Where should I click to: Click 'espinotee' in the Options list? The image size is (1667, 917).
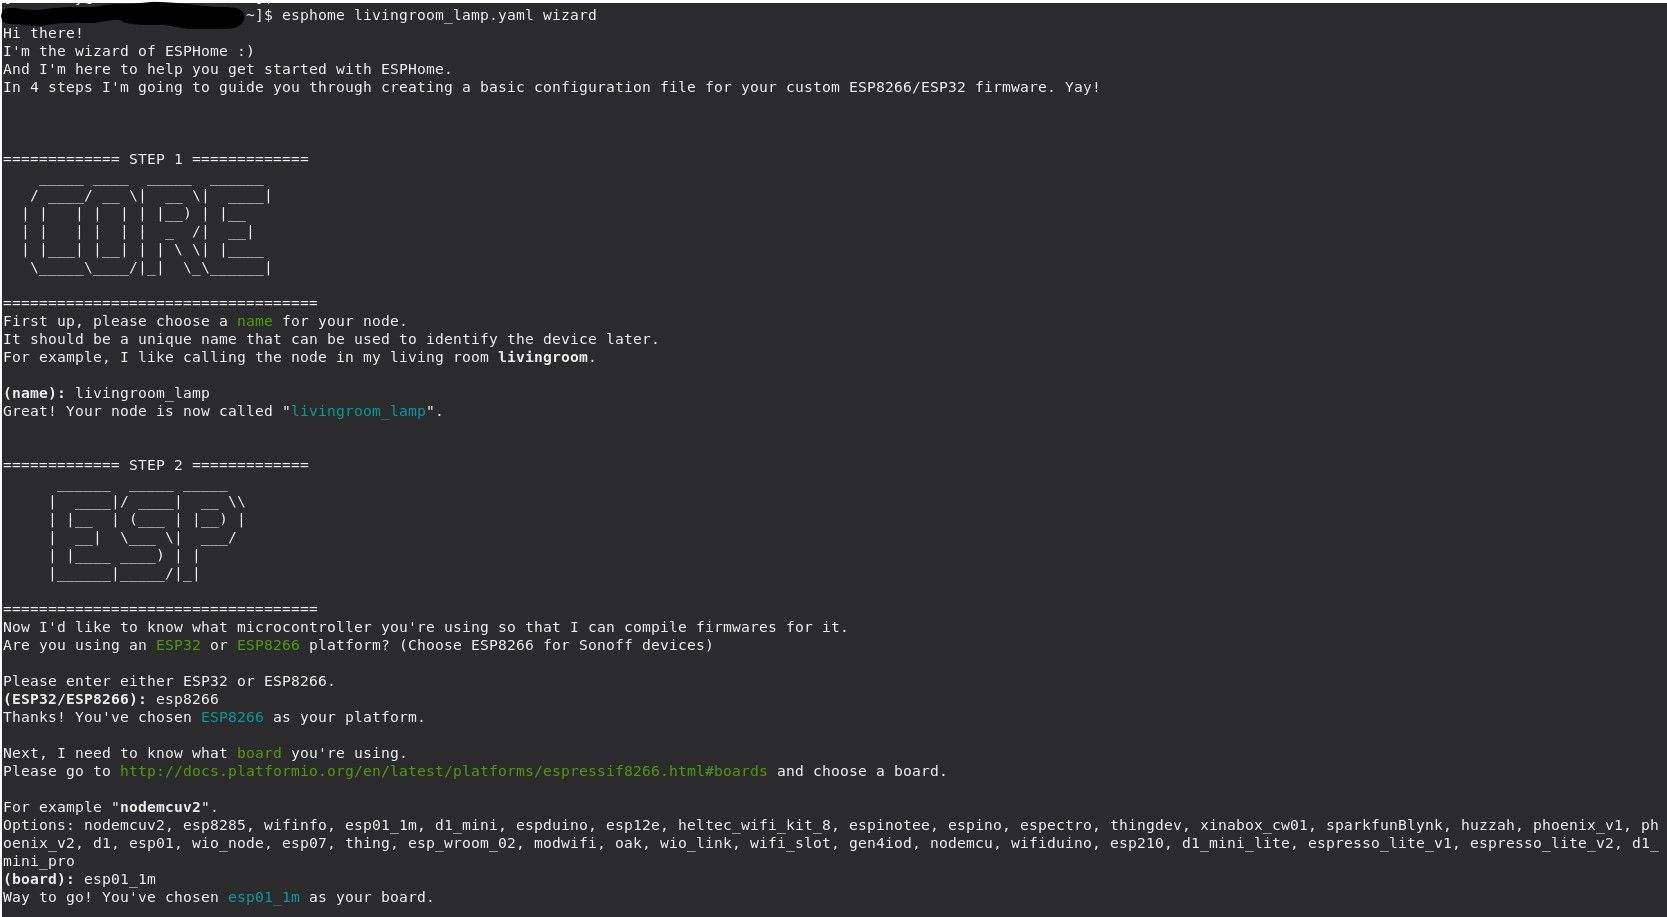pos(889,825)
